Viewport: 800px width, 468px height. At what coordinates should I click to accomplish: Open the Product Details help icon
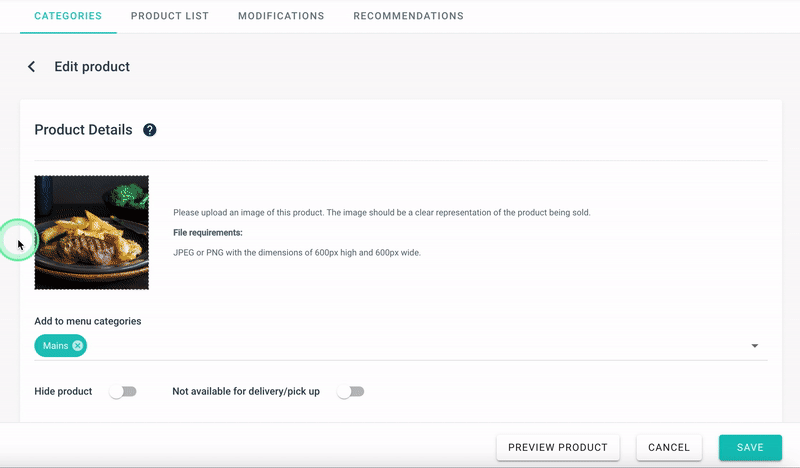(150, 130)
